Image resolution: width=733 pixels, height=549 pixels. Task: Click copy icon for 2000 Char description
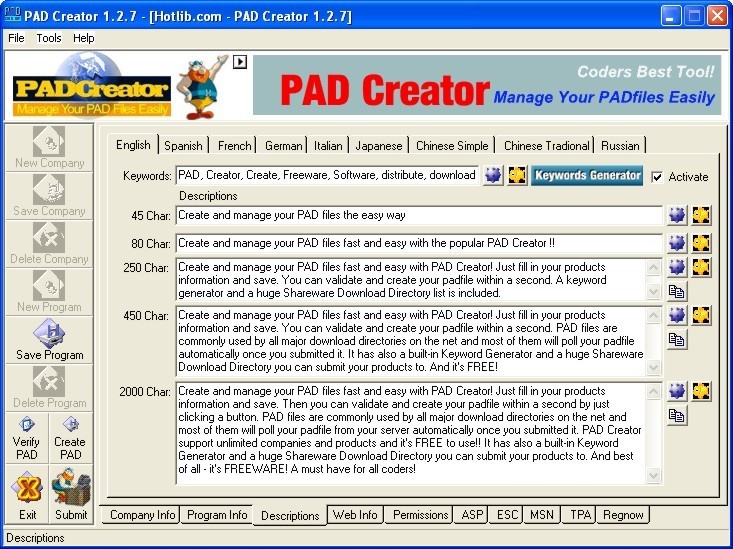676,415
